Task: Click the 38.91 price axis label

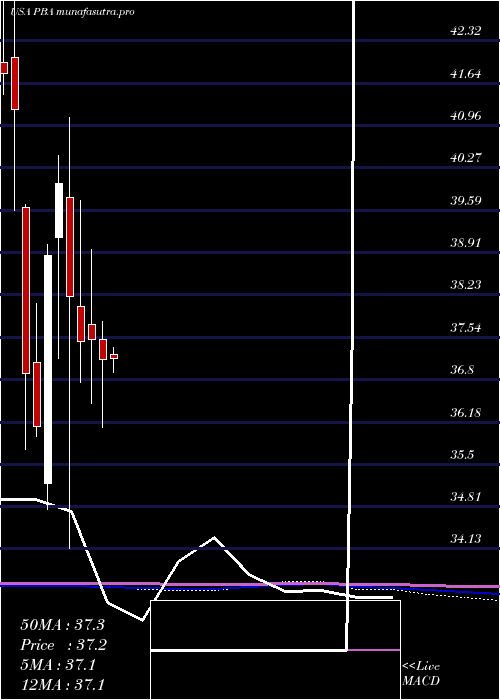Action: pos(466,243)
